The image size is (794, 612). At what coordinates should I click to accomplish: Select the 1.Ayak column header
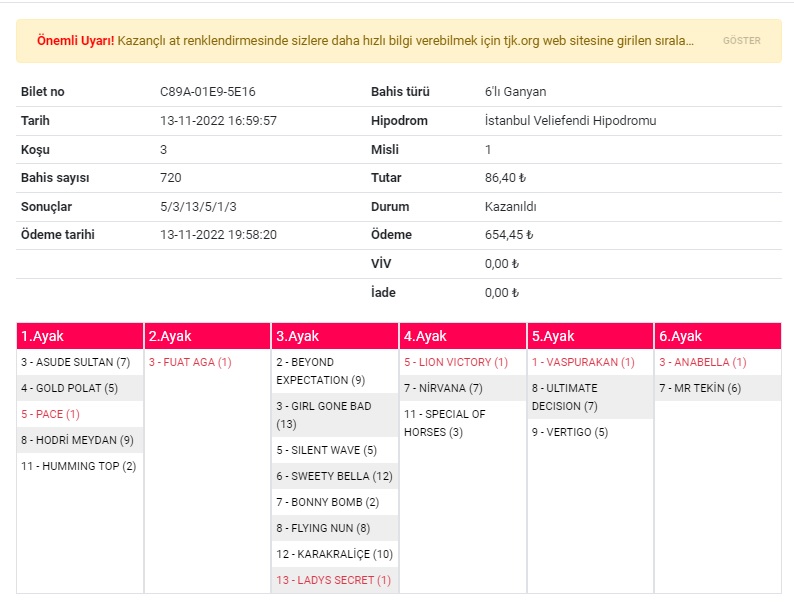[80, 336]
